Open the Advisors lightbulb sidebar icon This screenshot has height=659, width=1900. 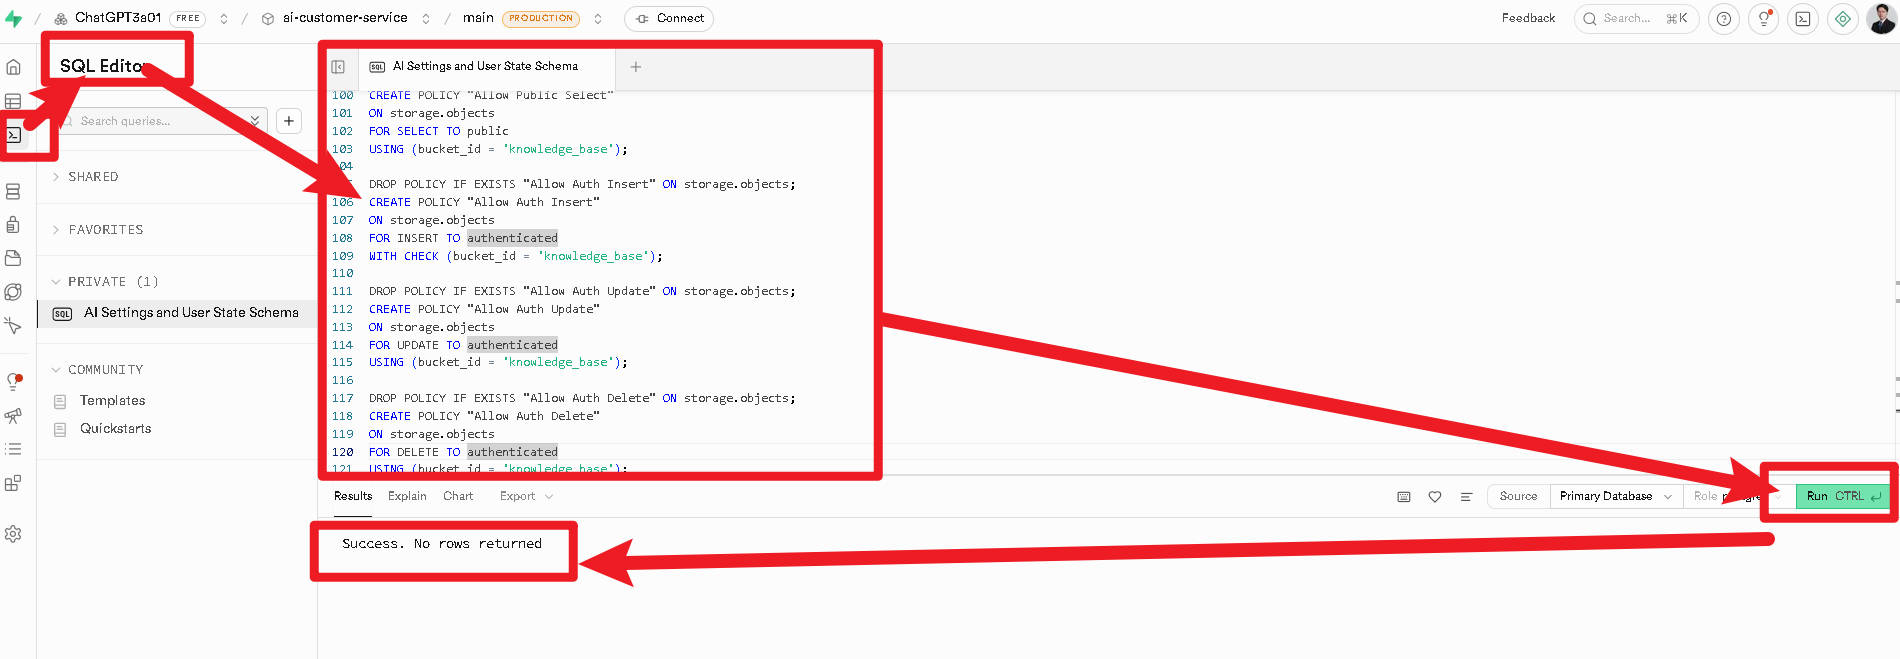[x=14, y=381]
